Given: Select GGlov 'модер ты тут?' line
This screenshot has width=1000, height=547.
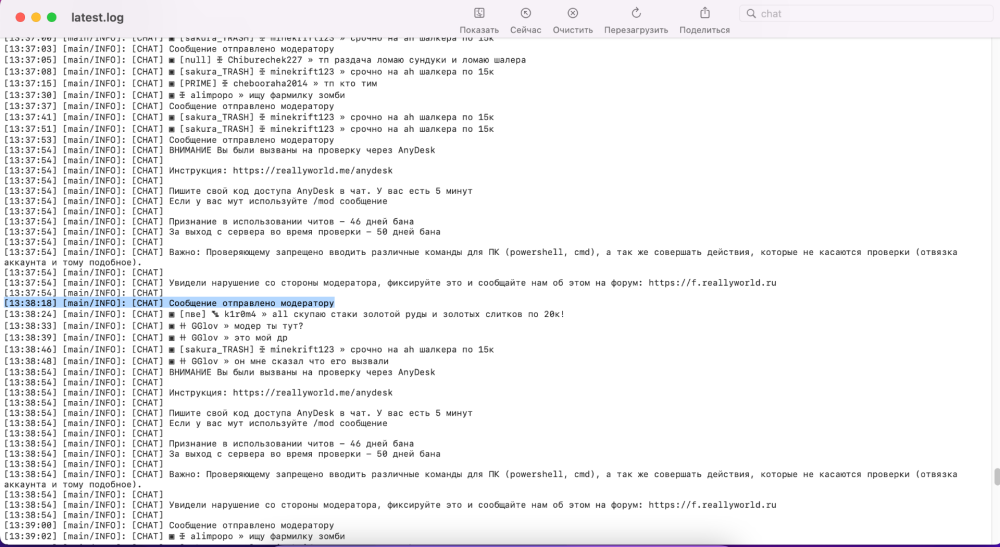Looking at the screenshot, I should coord(153,326).
